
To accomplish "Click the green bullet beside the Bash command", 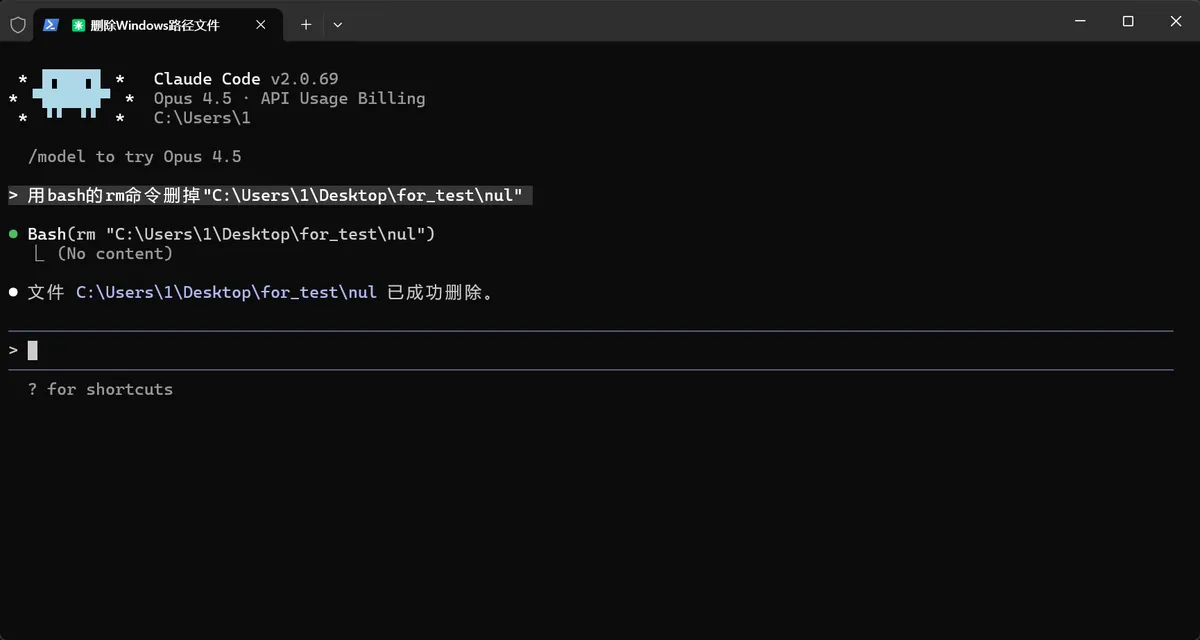I will click(13, 234).
